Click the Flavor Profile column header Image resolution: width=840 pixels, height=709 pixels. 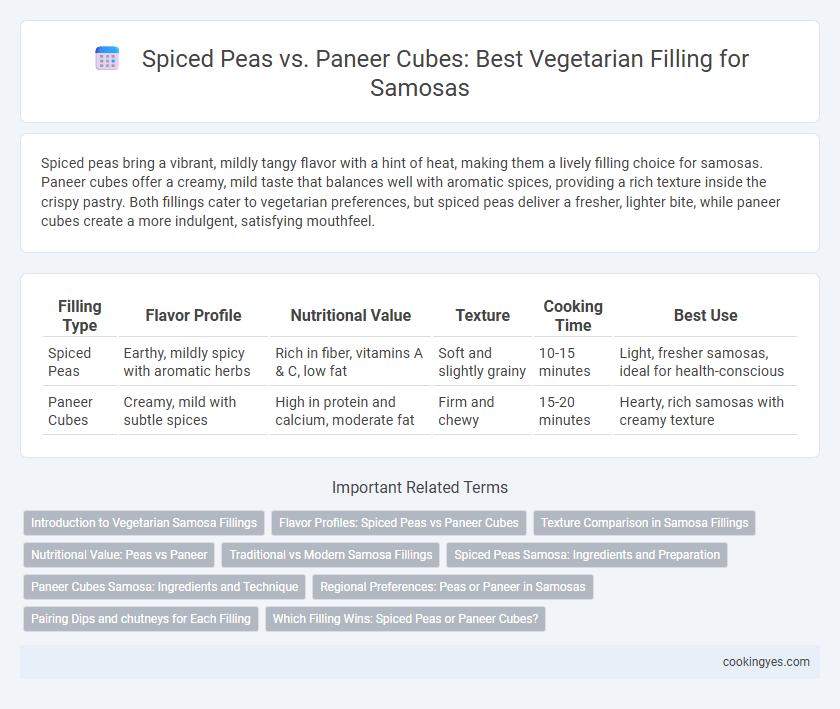[x=193, y=316]
